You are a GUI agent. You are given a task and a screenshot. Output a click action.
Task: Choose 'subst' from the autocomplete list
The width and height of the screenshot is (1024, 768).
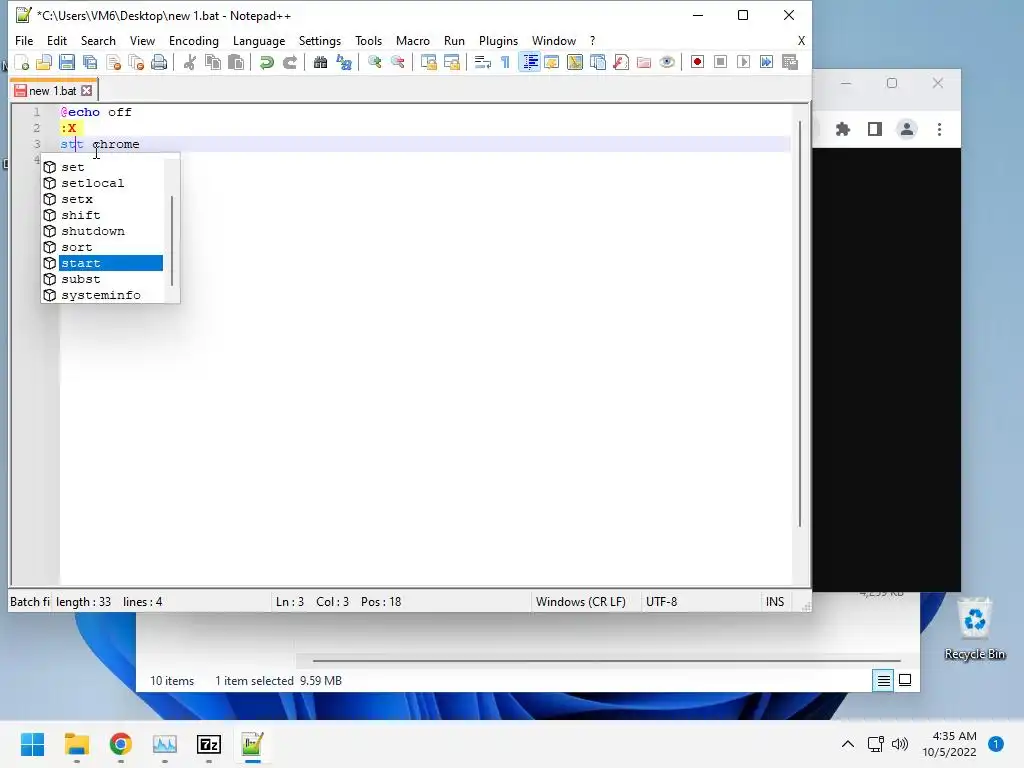pyautogui.click(x=103, y=279)
